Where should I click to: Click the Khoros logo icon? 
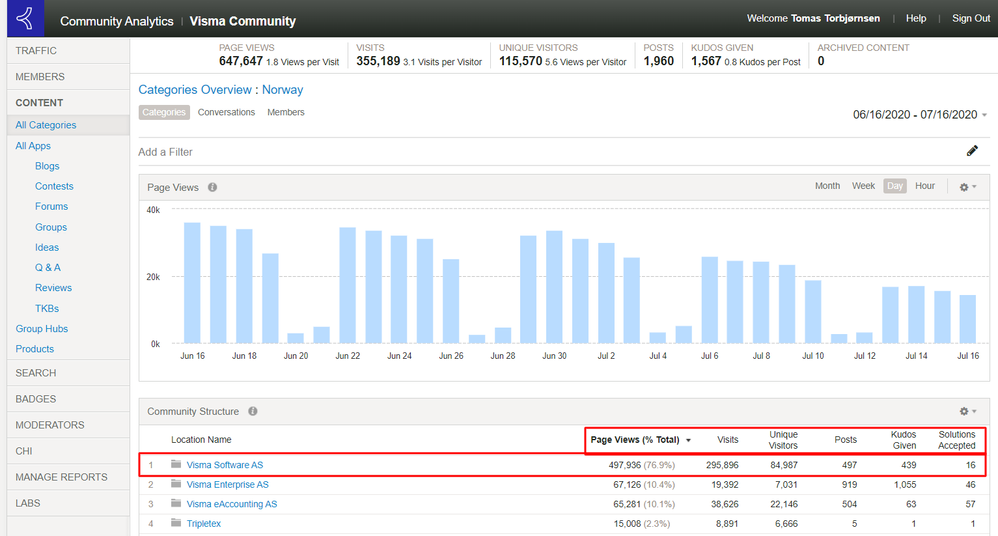pyautogui.click(x=25, y=18)
